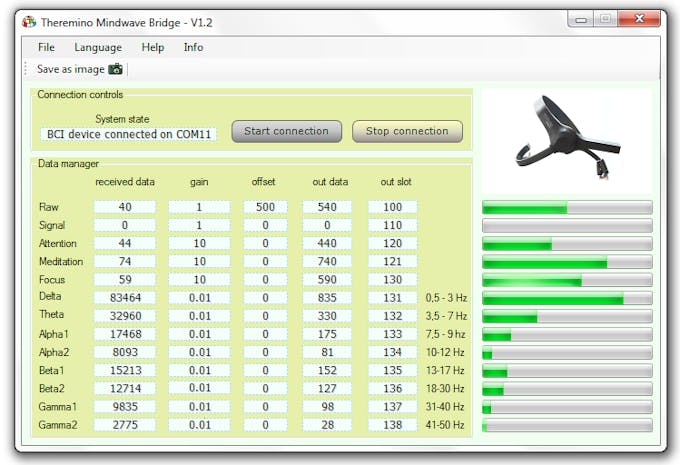Image resolution: width=680 pixels, height=465 pixels.
Task: Click the Gamma2 level progress bar
Action: pyautogui.click(x=567, y=425)
